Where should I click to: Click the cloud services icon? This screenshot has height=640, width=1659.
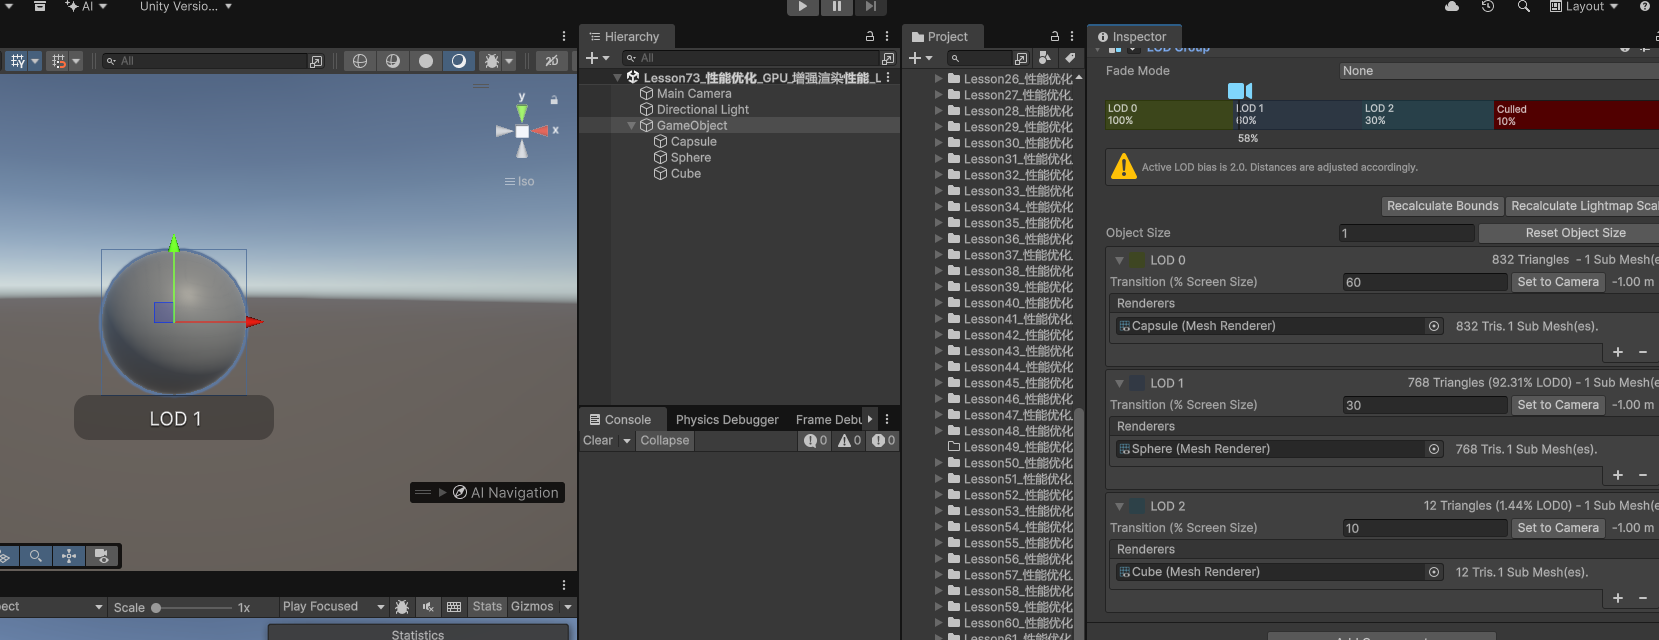tap(1452, 7)
